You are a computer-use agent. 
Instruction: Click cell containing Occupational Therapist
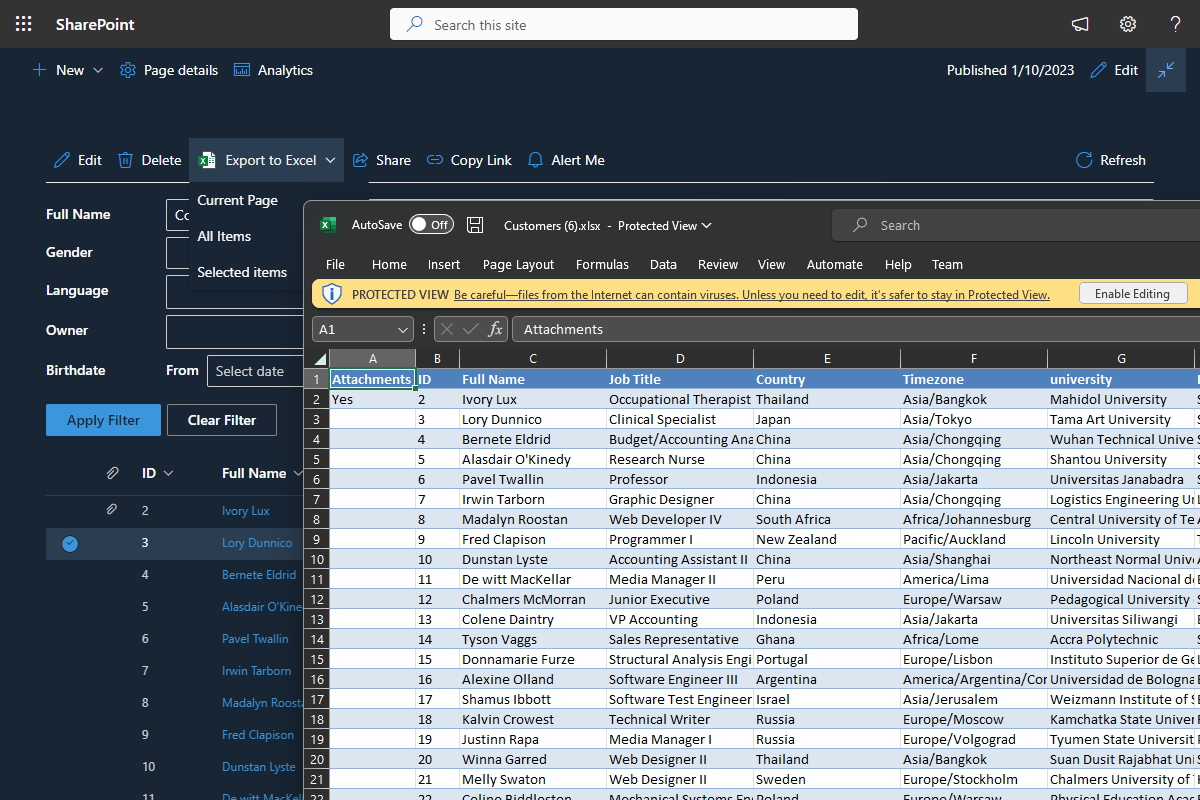click(680, 399)
